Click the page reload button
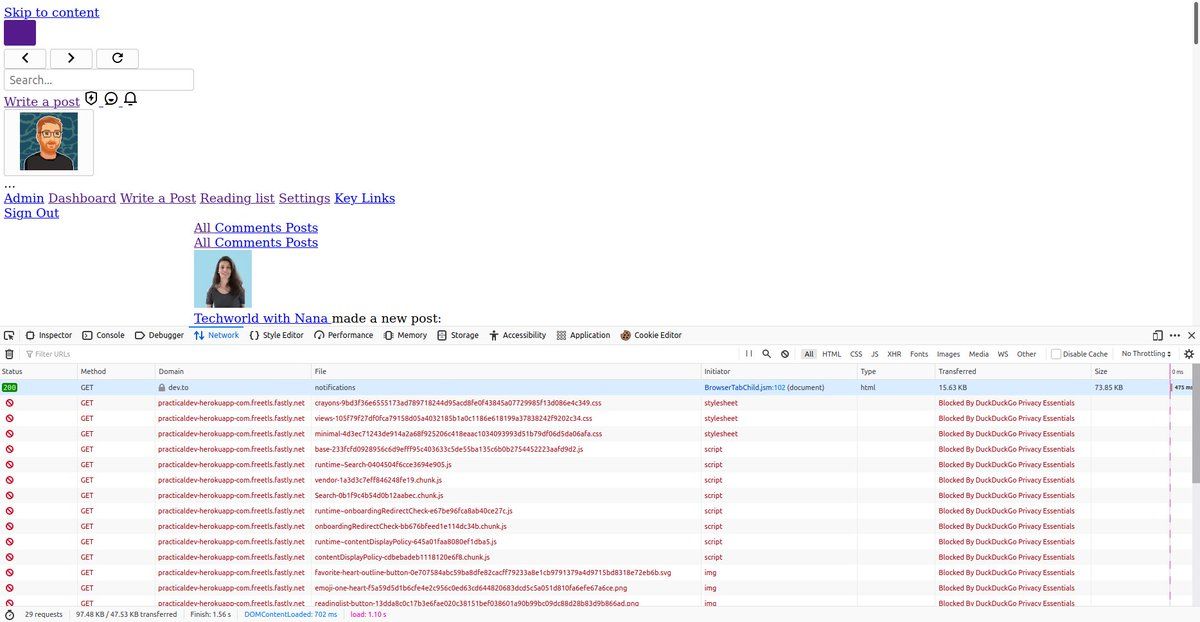This screenshot has height=622, width=1200. click(117, 59)
